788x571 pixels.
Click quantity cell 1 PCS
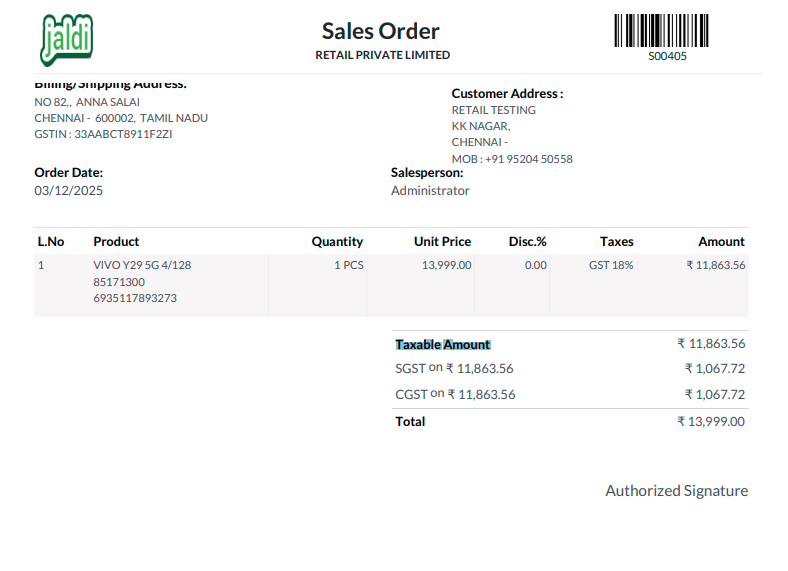click(x=349, y=265)
